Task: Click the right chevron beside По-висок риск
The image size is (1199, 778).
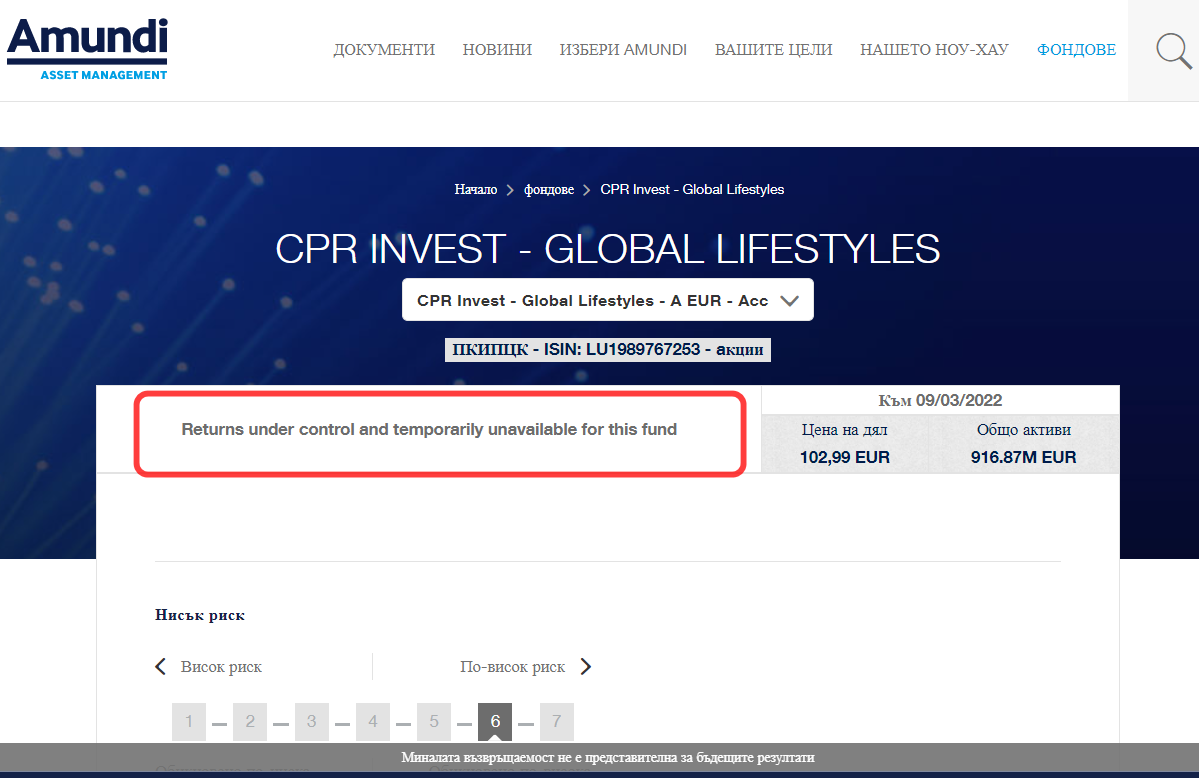Action: (586, 667)
